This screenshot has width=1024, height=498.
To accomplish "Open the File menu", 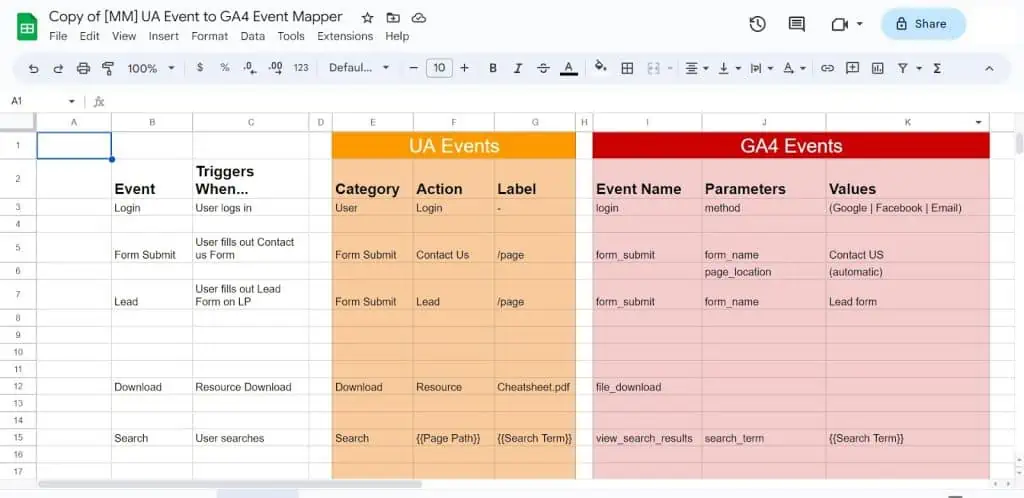I will pyautogui.click(x=58, y=37).
